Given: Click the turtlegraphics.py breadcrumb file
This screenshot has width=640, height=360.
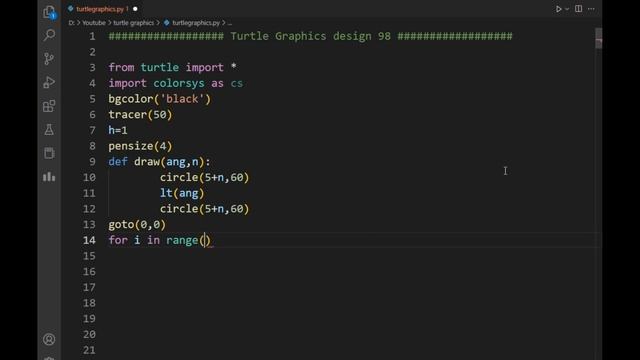Looking at the screenshot, I should coord(196,23).
